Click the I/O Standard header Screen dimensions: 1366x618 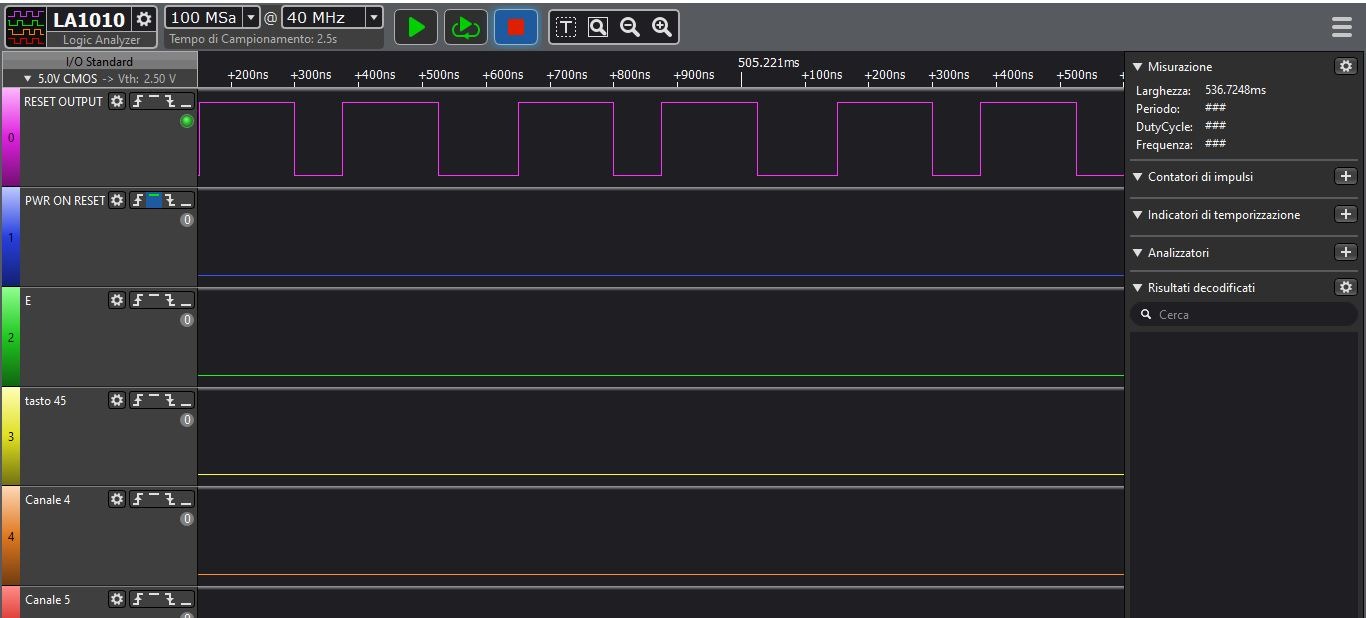coord(99,62)
